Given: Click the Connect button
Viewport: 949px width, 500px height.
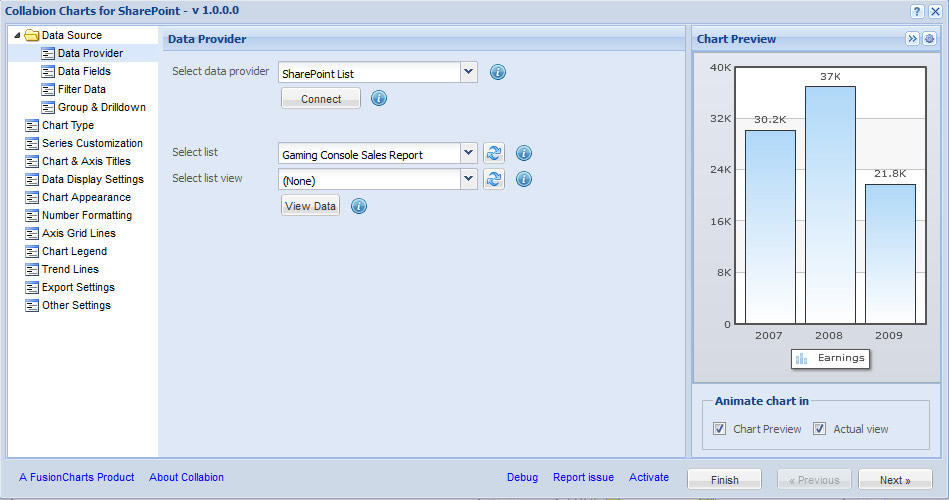Looking at the screenshot, I should tap(321, 99).
